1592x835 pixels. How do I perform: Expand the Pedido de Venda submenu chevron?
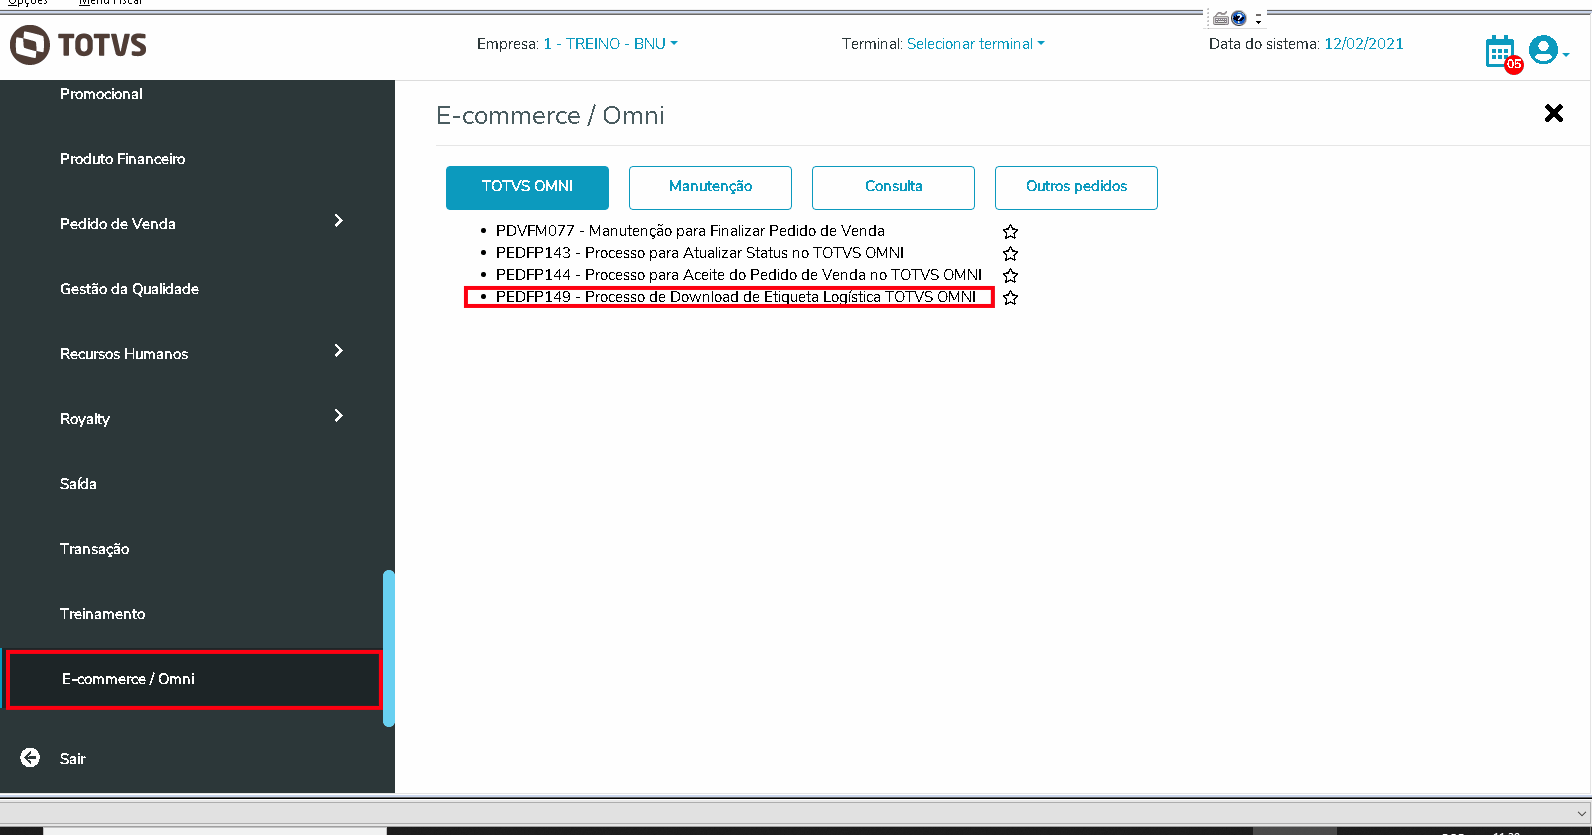[x=338, y=221]
